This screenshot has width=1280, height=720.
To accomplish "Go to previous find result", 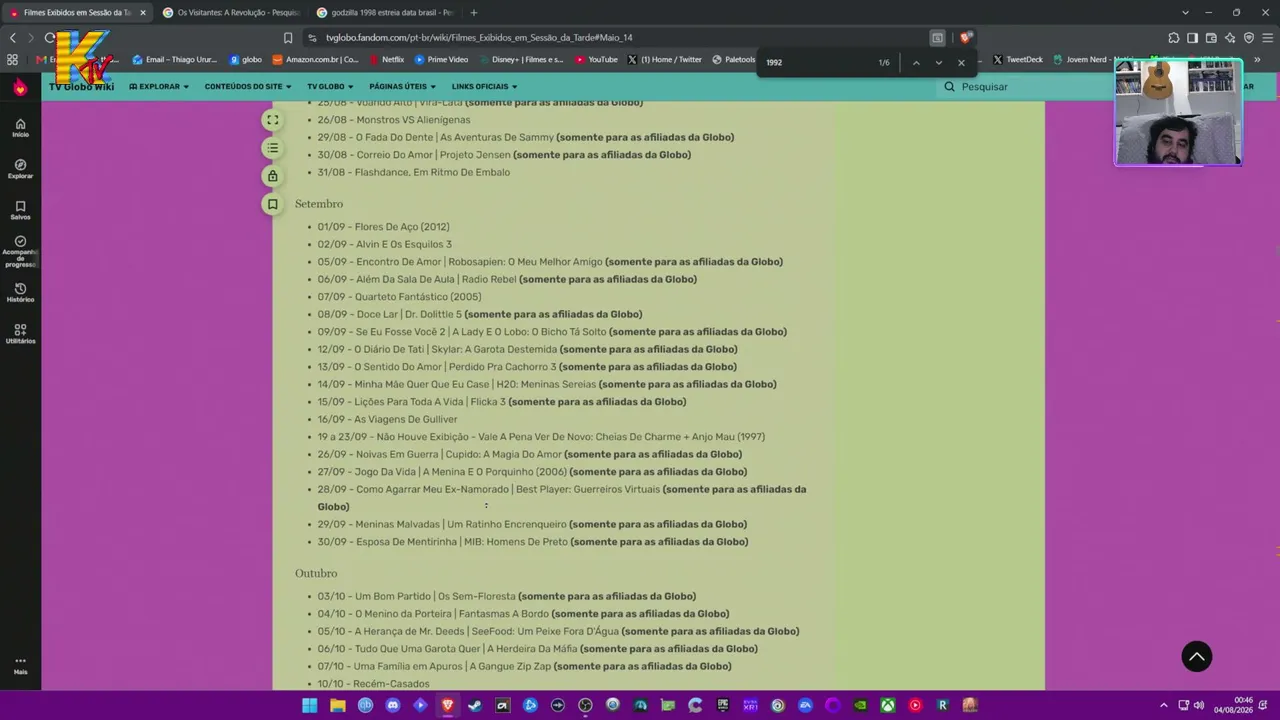I will [x=915, y=62].
